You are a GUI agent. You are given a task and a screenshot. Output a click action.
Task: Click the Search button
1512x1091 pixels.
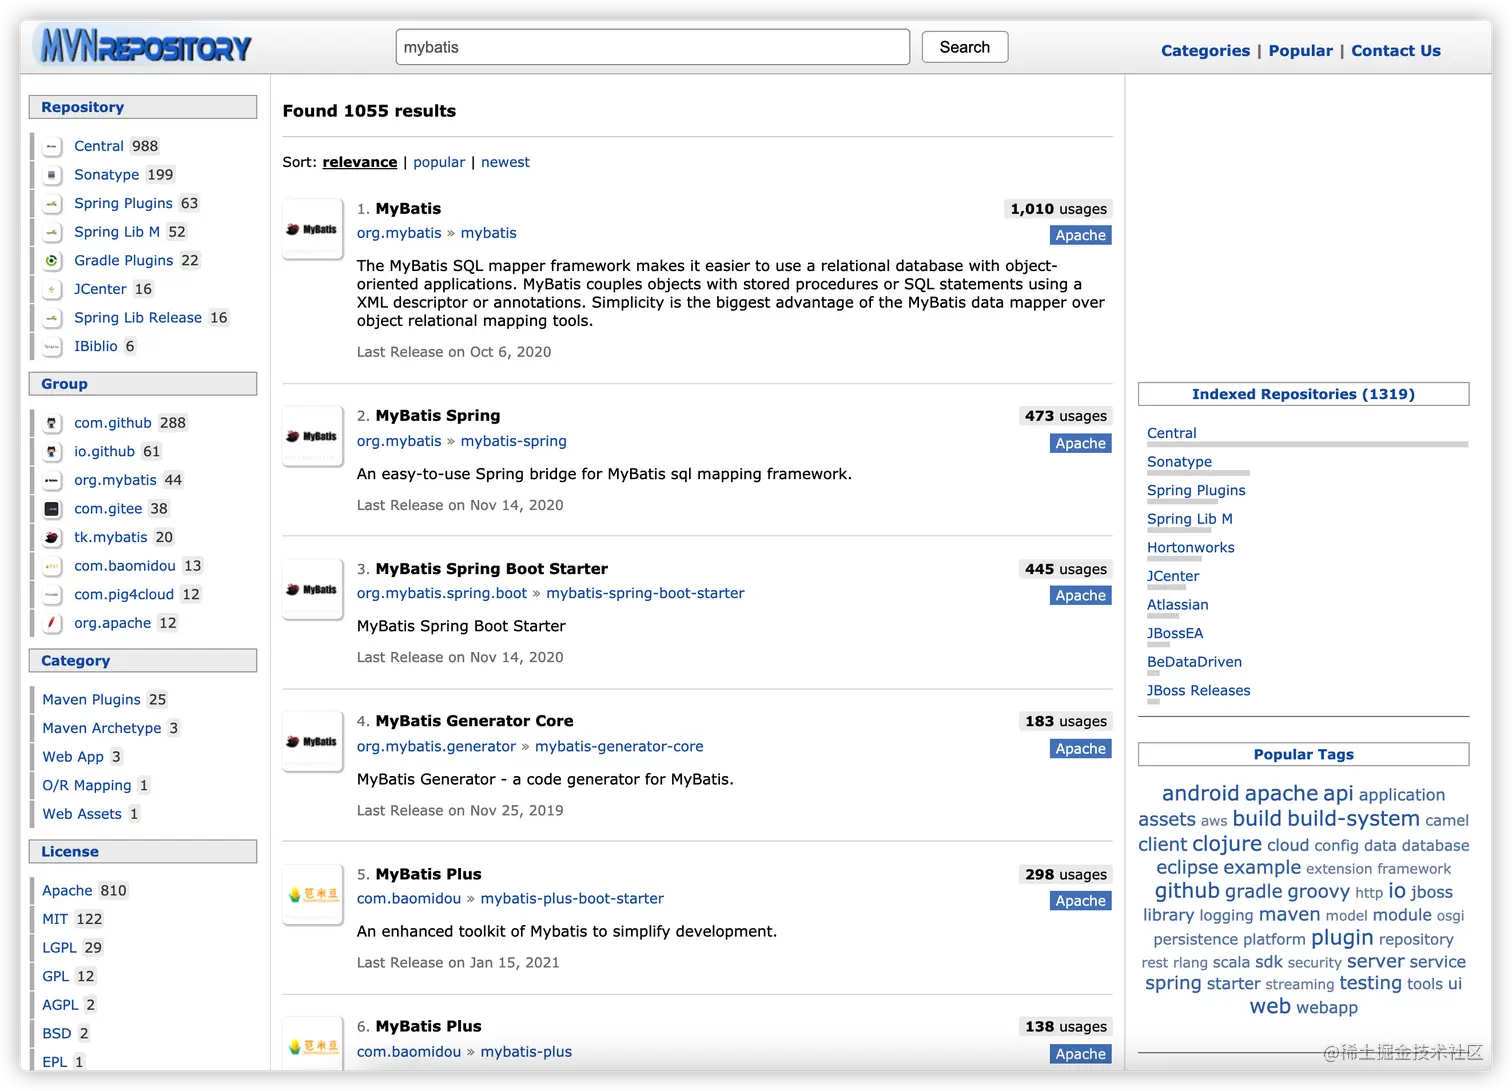tap(964, 47)
